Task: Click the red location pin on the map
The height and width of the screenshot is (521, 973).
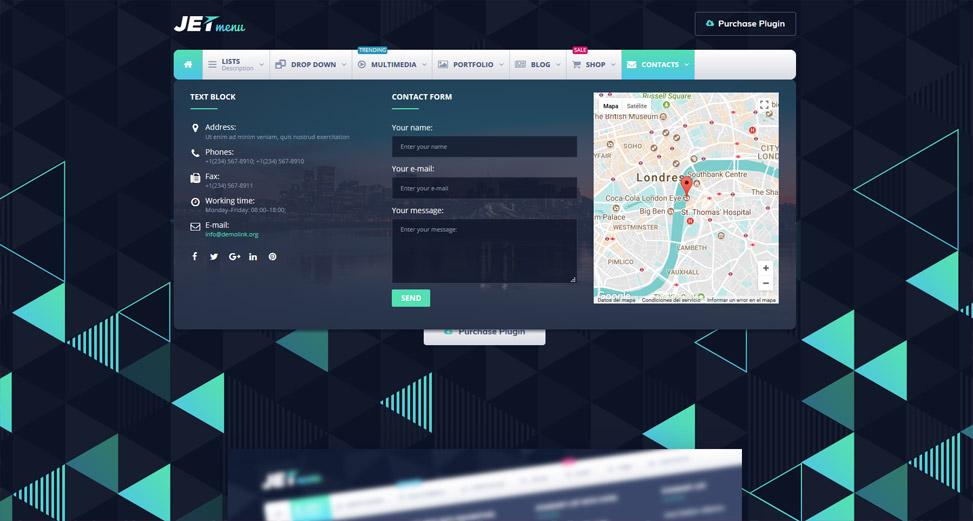Action: click(x=686, y=184)
